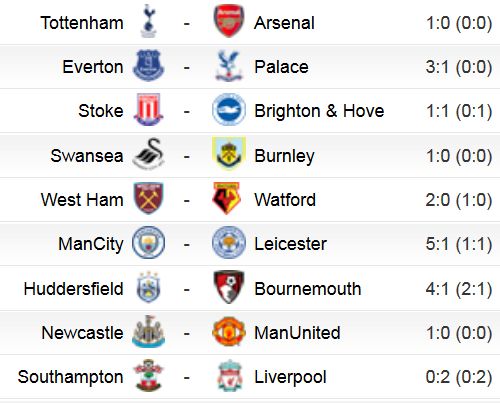Click the Newcastle club crest
Image resolution: width=500 pixels, height=403 pixels.
(149, 331)
